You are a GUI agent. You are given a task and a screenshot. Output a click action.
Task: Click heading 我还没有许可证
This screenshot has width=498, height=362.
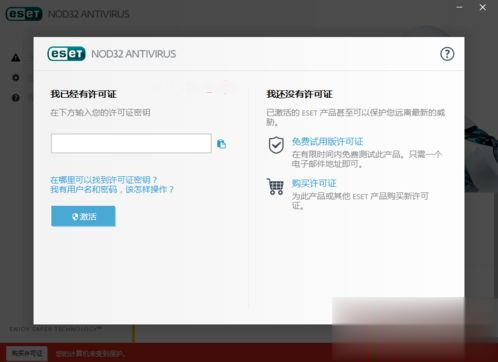[299, 94]
